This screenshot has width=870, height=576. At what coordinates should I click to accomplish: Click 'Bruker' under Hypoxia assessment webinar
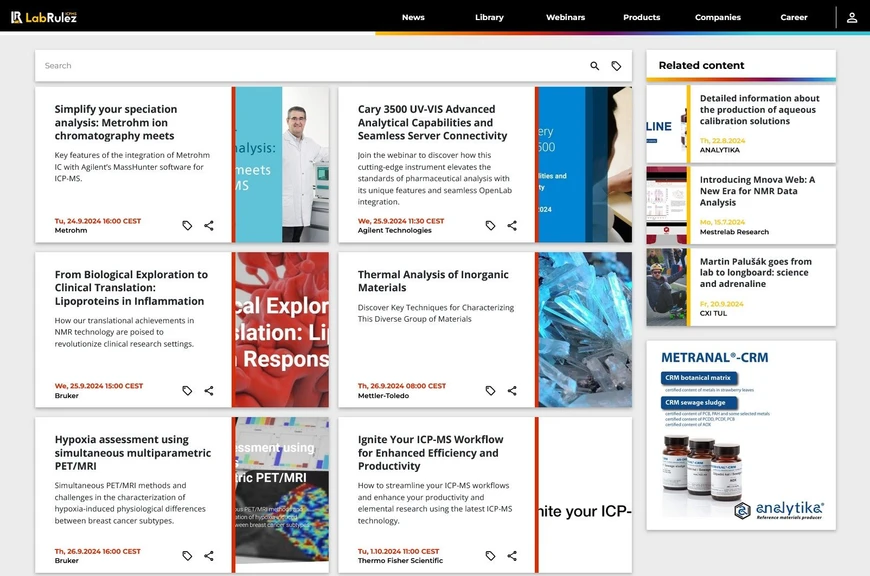click(67, 560)
